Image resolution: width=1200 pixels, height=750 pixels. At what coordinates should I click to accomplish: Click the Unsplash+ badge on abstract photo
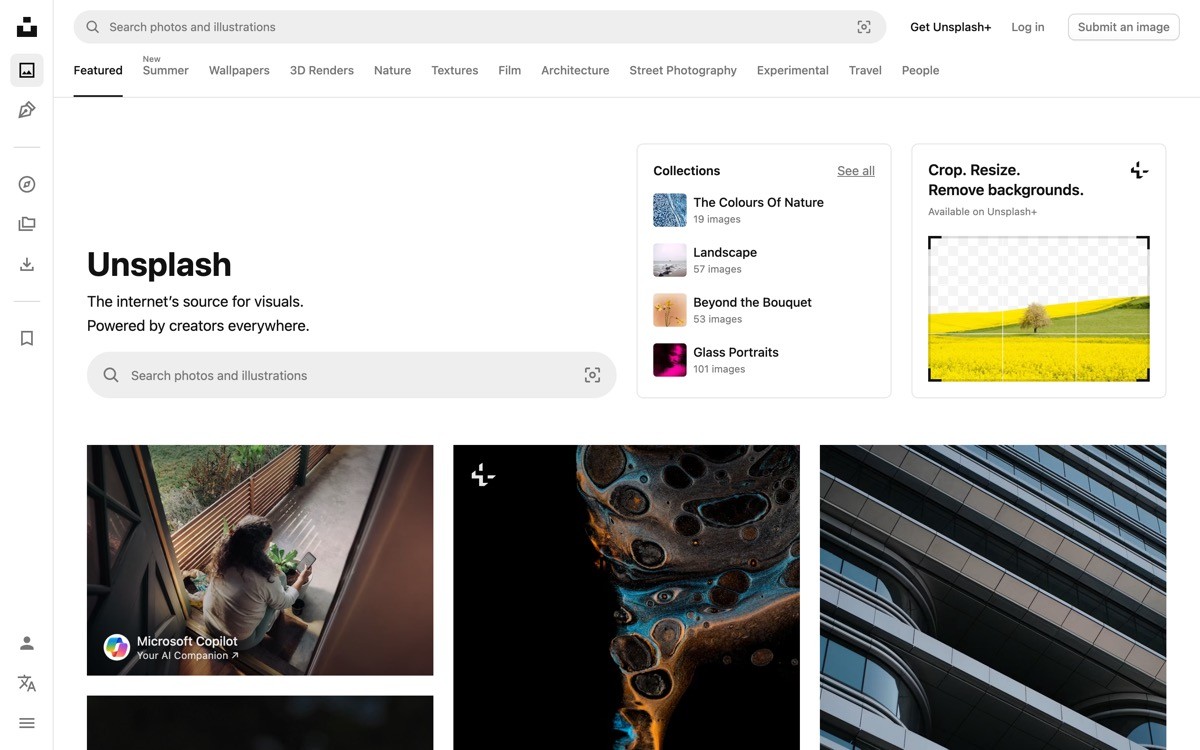click(x=483, y=475)
